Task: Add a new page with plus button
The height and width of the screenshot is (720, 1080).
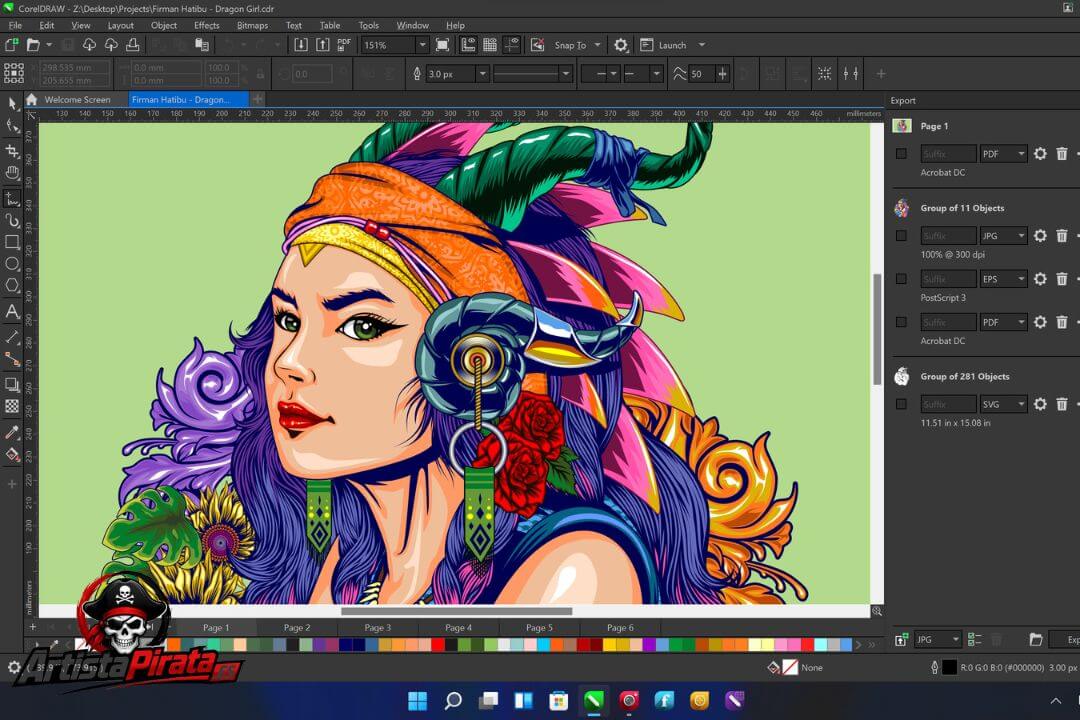Action: coord(32,626)
